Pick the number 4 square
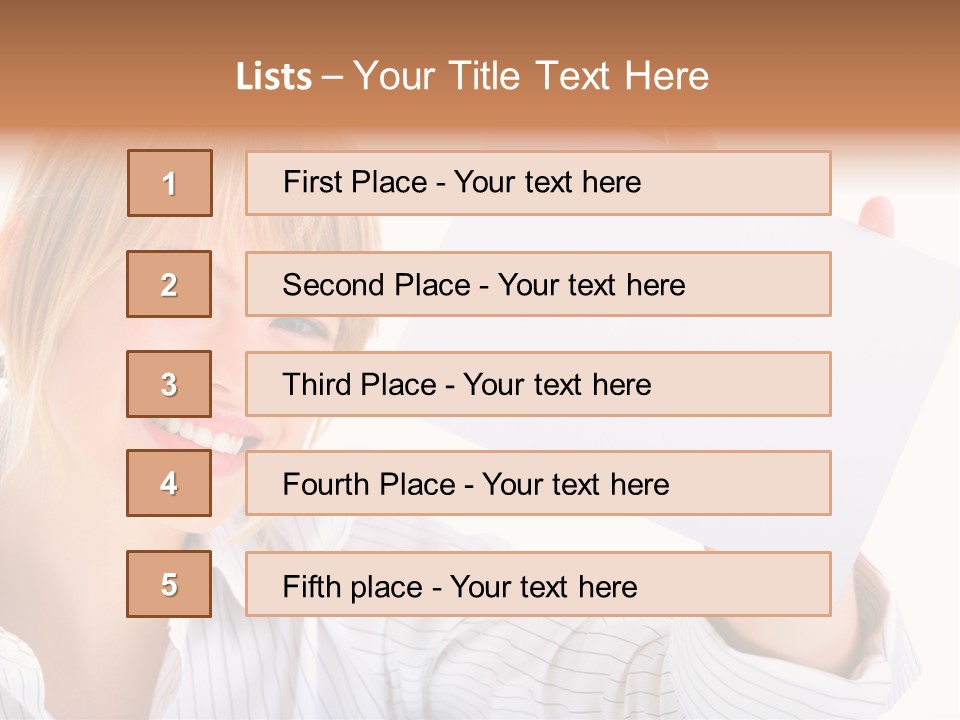Image resolution: width=960 pixels, height=720 pixels. point(169,483)
